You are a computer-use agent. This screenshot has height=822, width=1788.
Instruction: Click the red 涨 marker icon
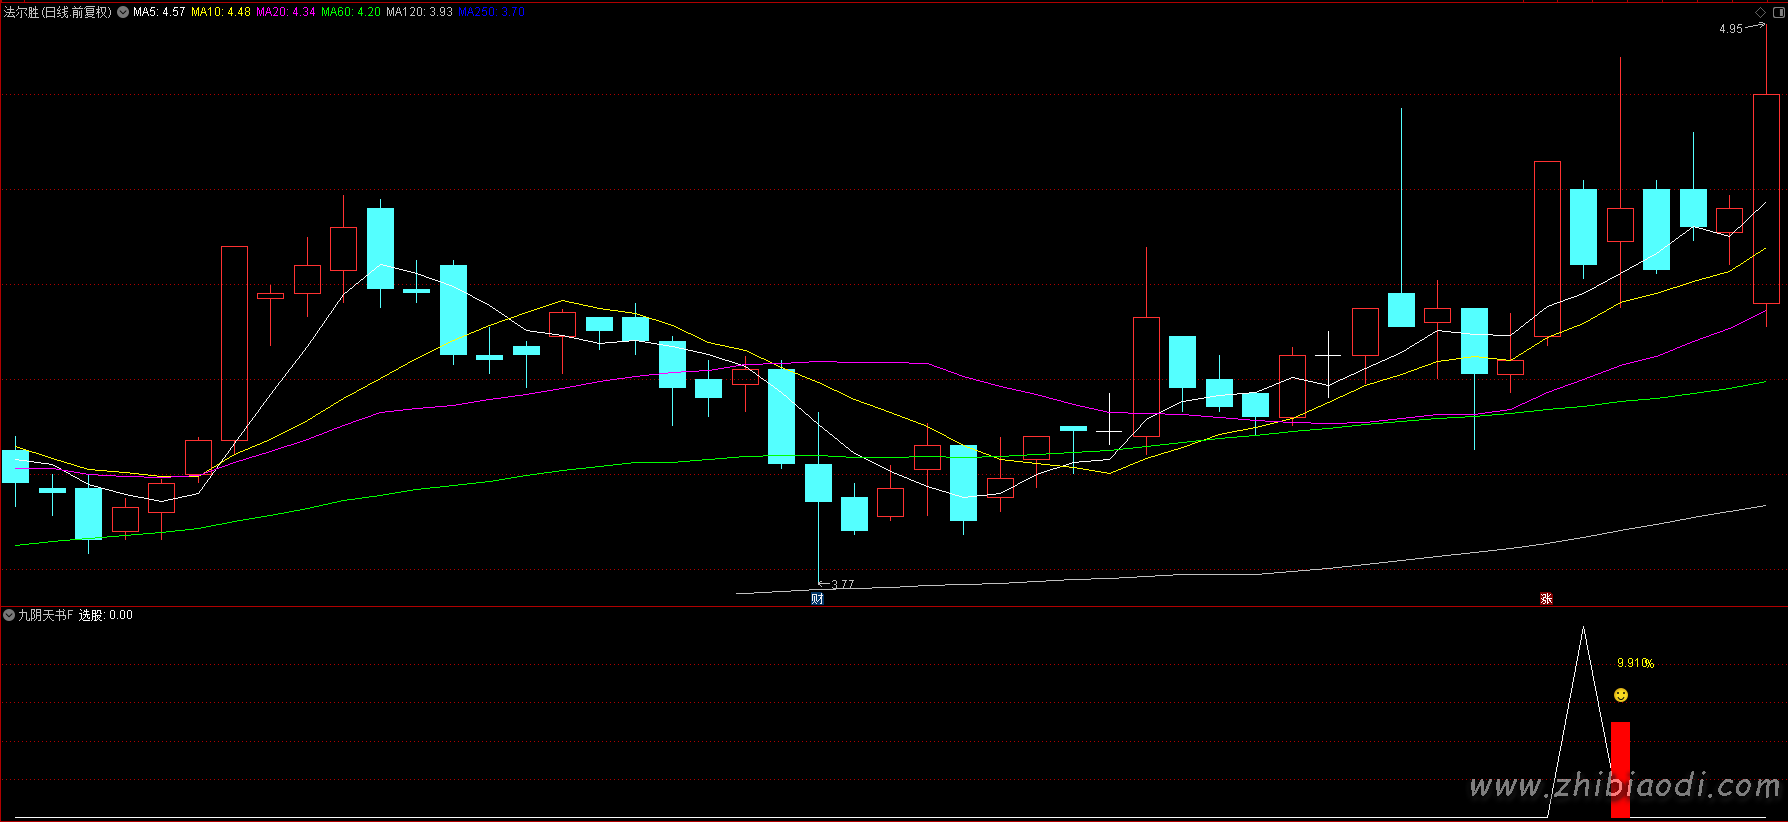1546,599
